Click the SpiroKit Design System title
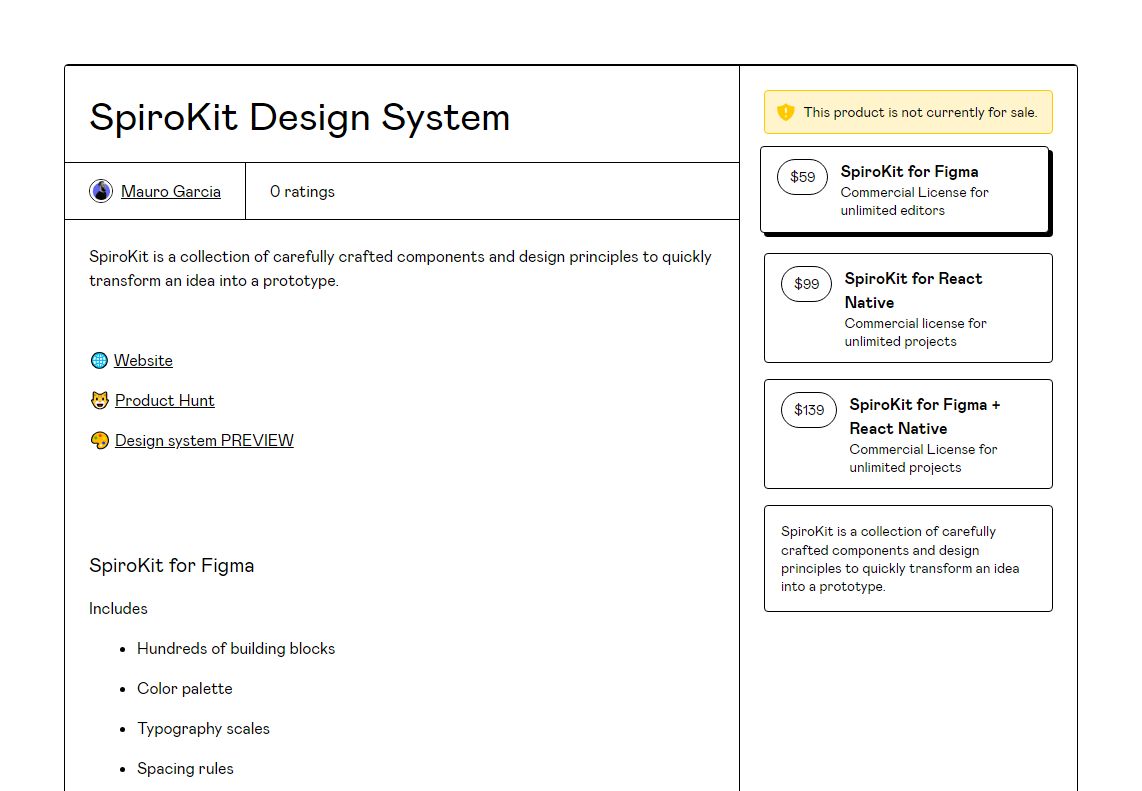This screenshot has width=1142, height=791. 299,117
